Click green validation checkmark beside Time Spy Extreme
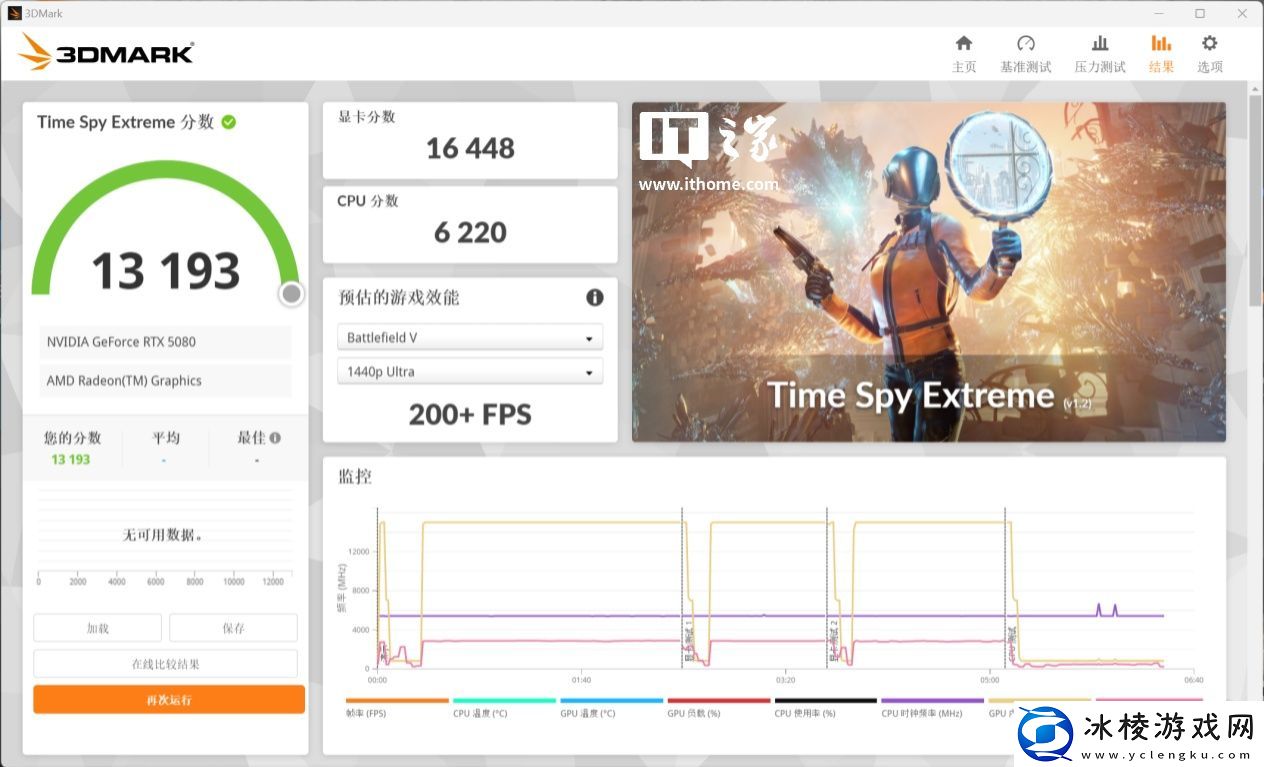Viewport: 1264px width, 767px height. (x=229, y=122)
